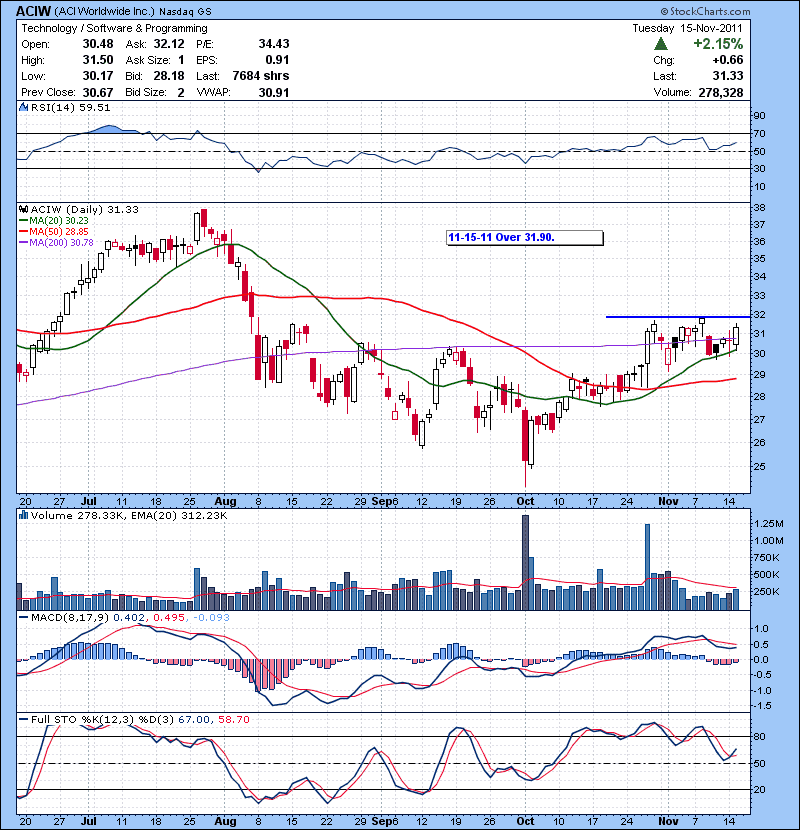Click the Low value 30.17
Image resolution: width=800 pixels, height=830 pixels.
tap(98, 76)
